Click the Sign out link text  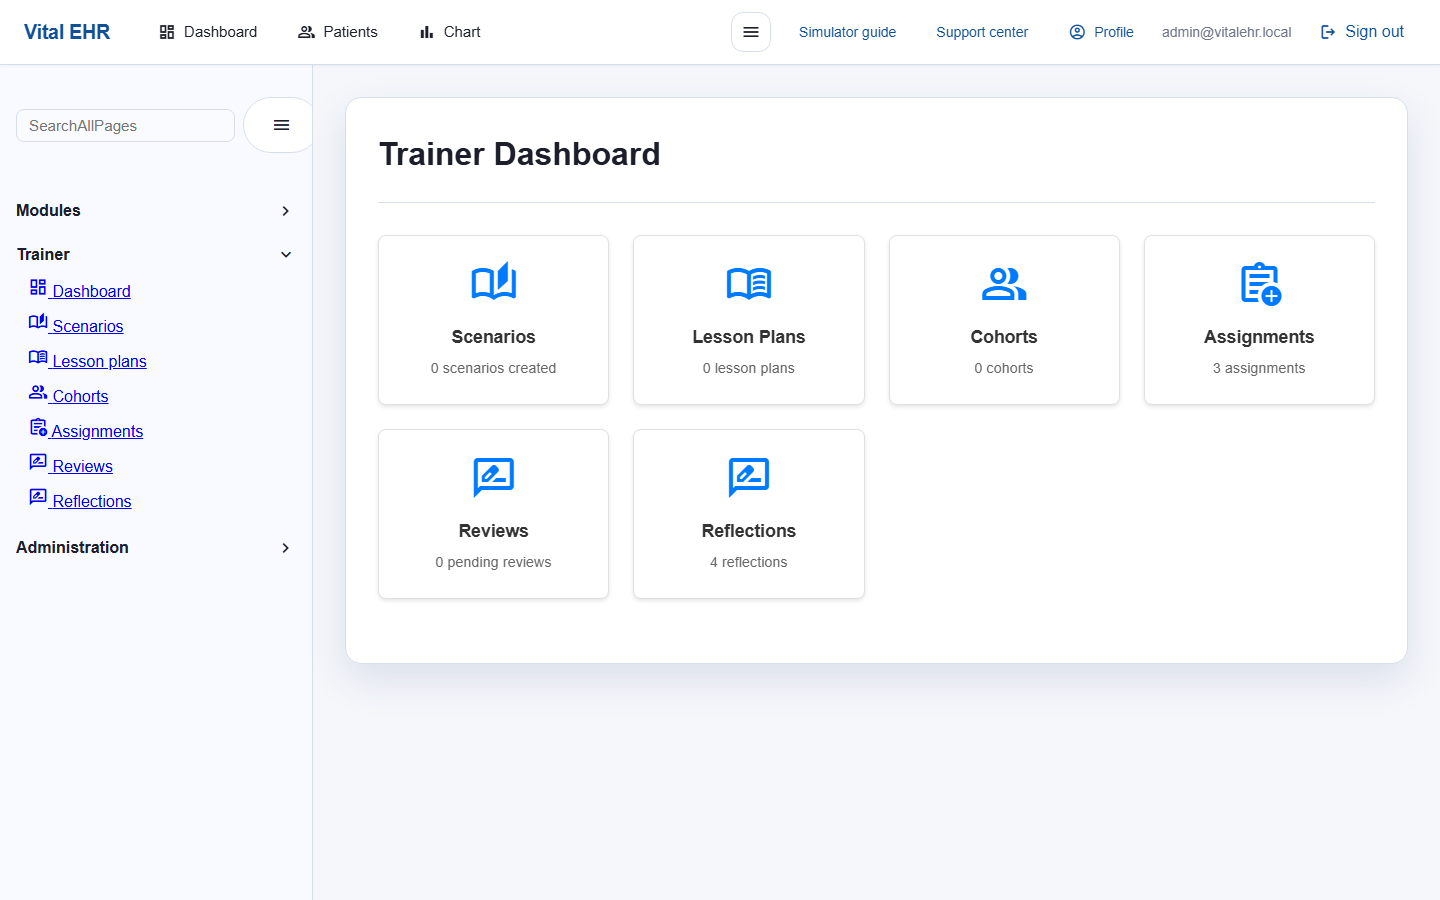coord(1374,32)
